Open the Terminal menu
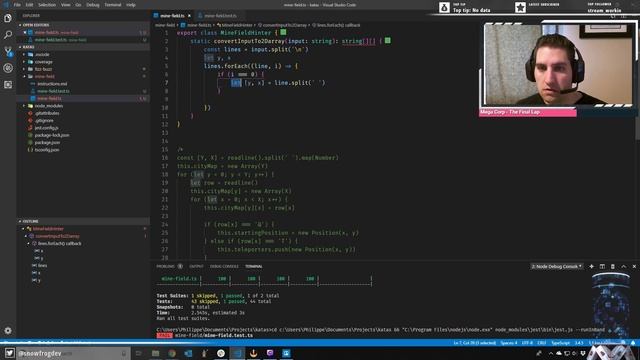The image size is (640, 360). [113, 5]
